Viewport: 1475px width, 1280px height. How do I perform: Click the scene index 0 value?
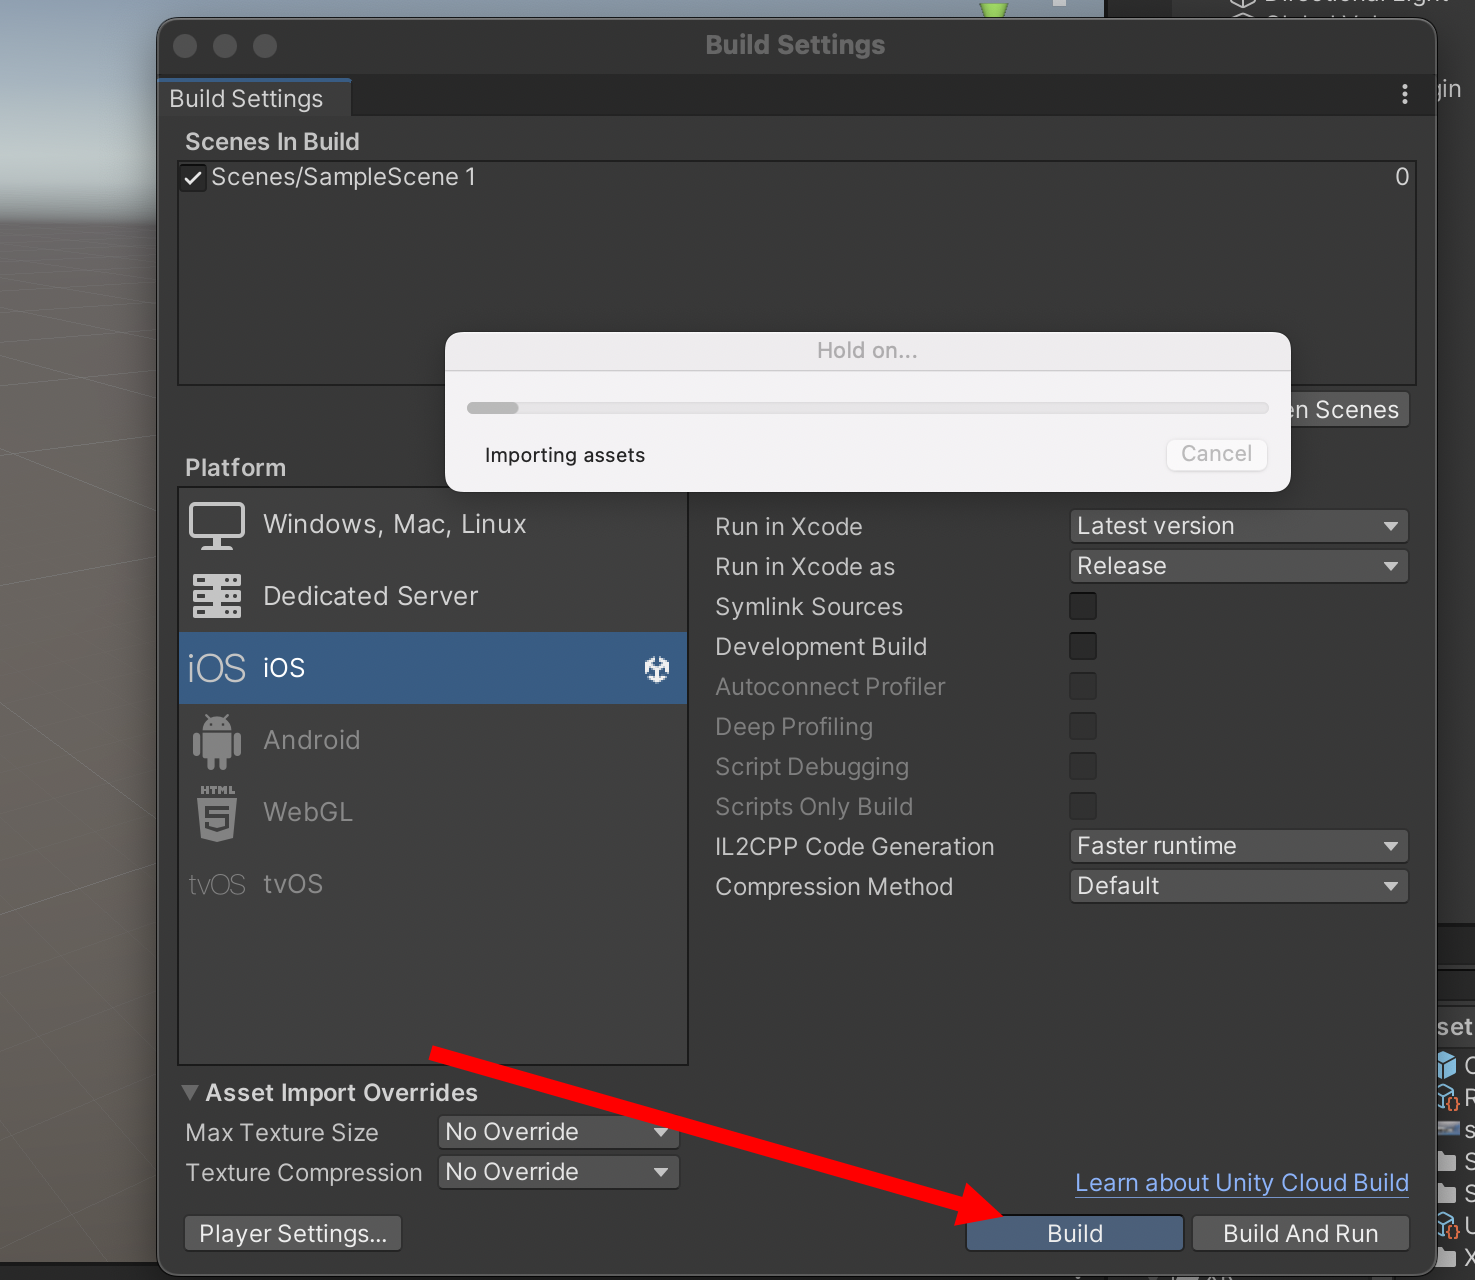click(x=1402, y=177)
